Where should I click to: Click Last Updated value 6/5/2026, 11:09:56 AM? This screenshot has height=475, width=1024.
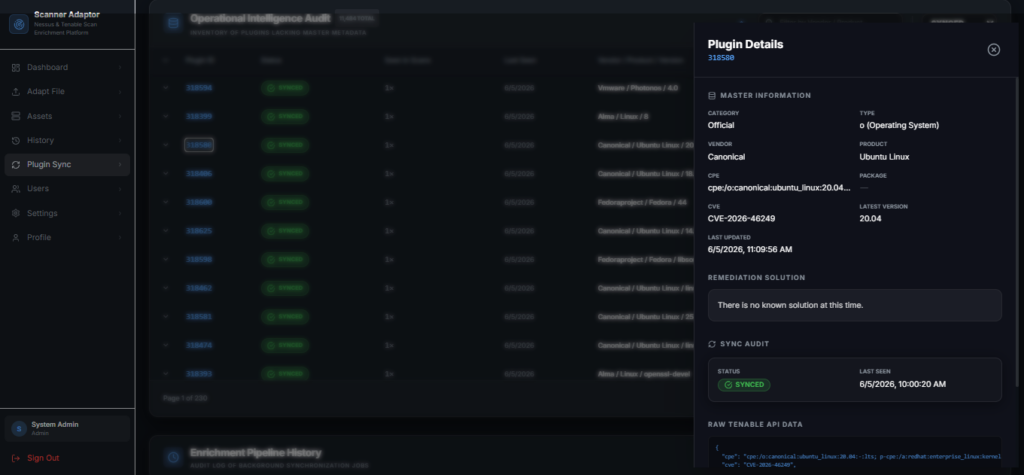(750, 250)
